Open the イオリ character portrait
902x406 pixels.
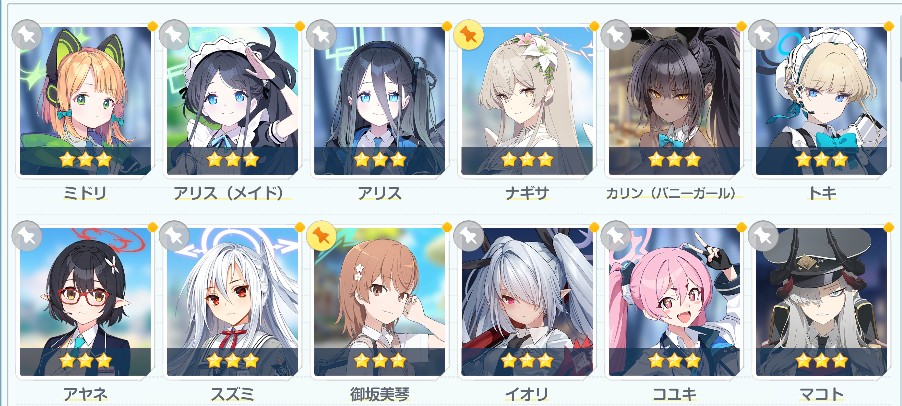(x=527, y=302)
